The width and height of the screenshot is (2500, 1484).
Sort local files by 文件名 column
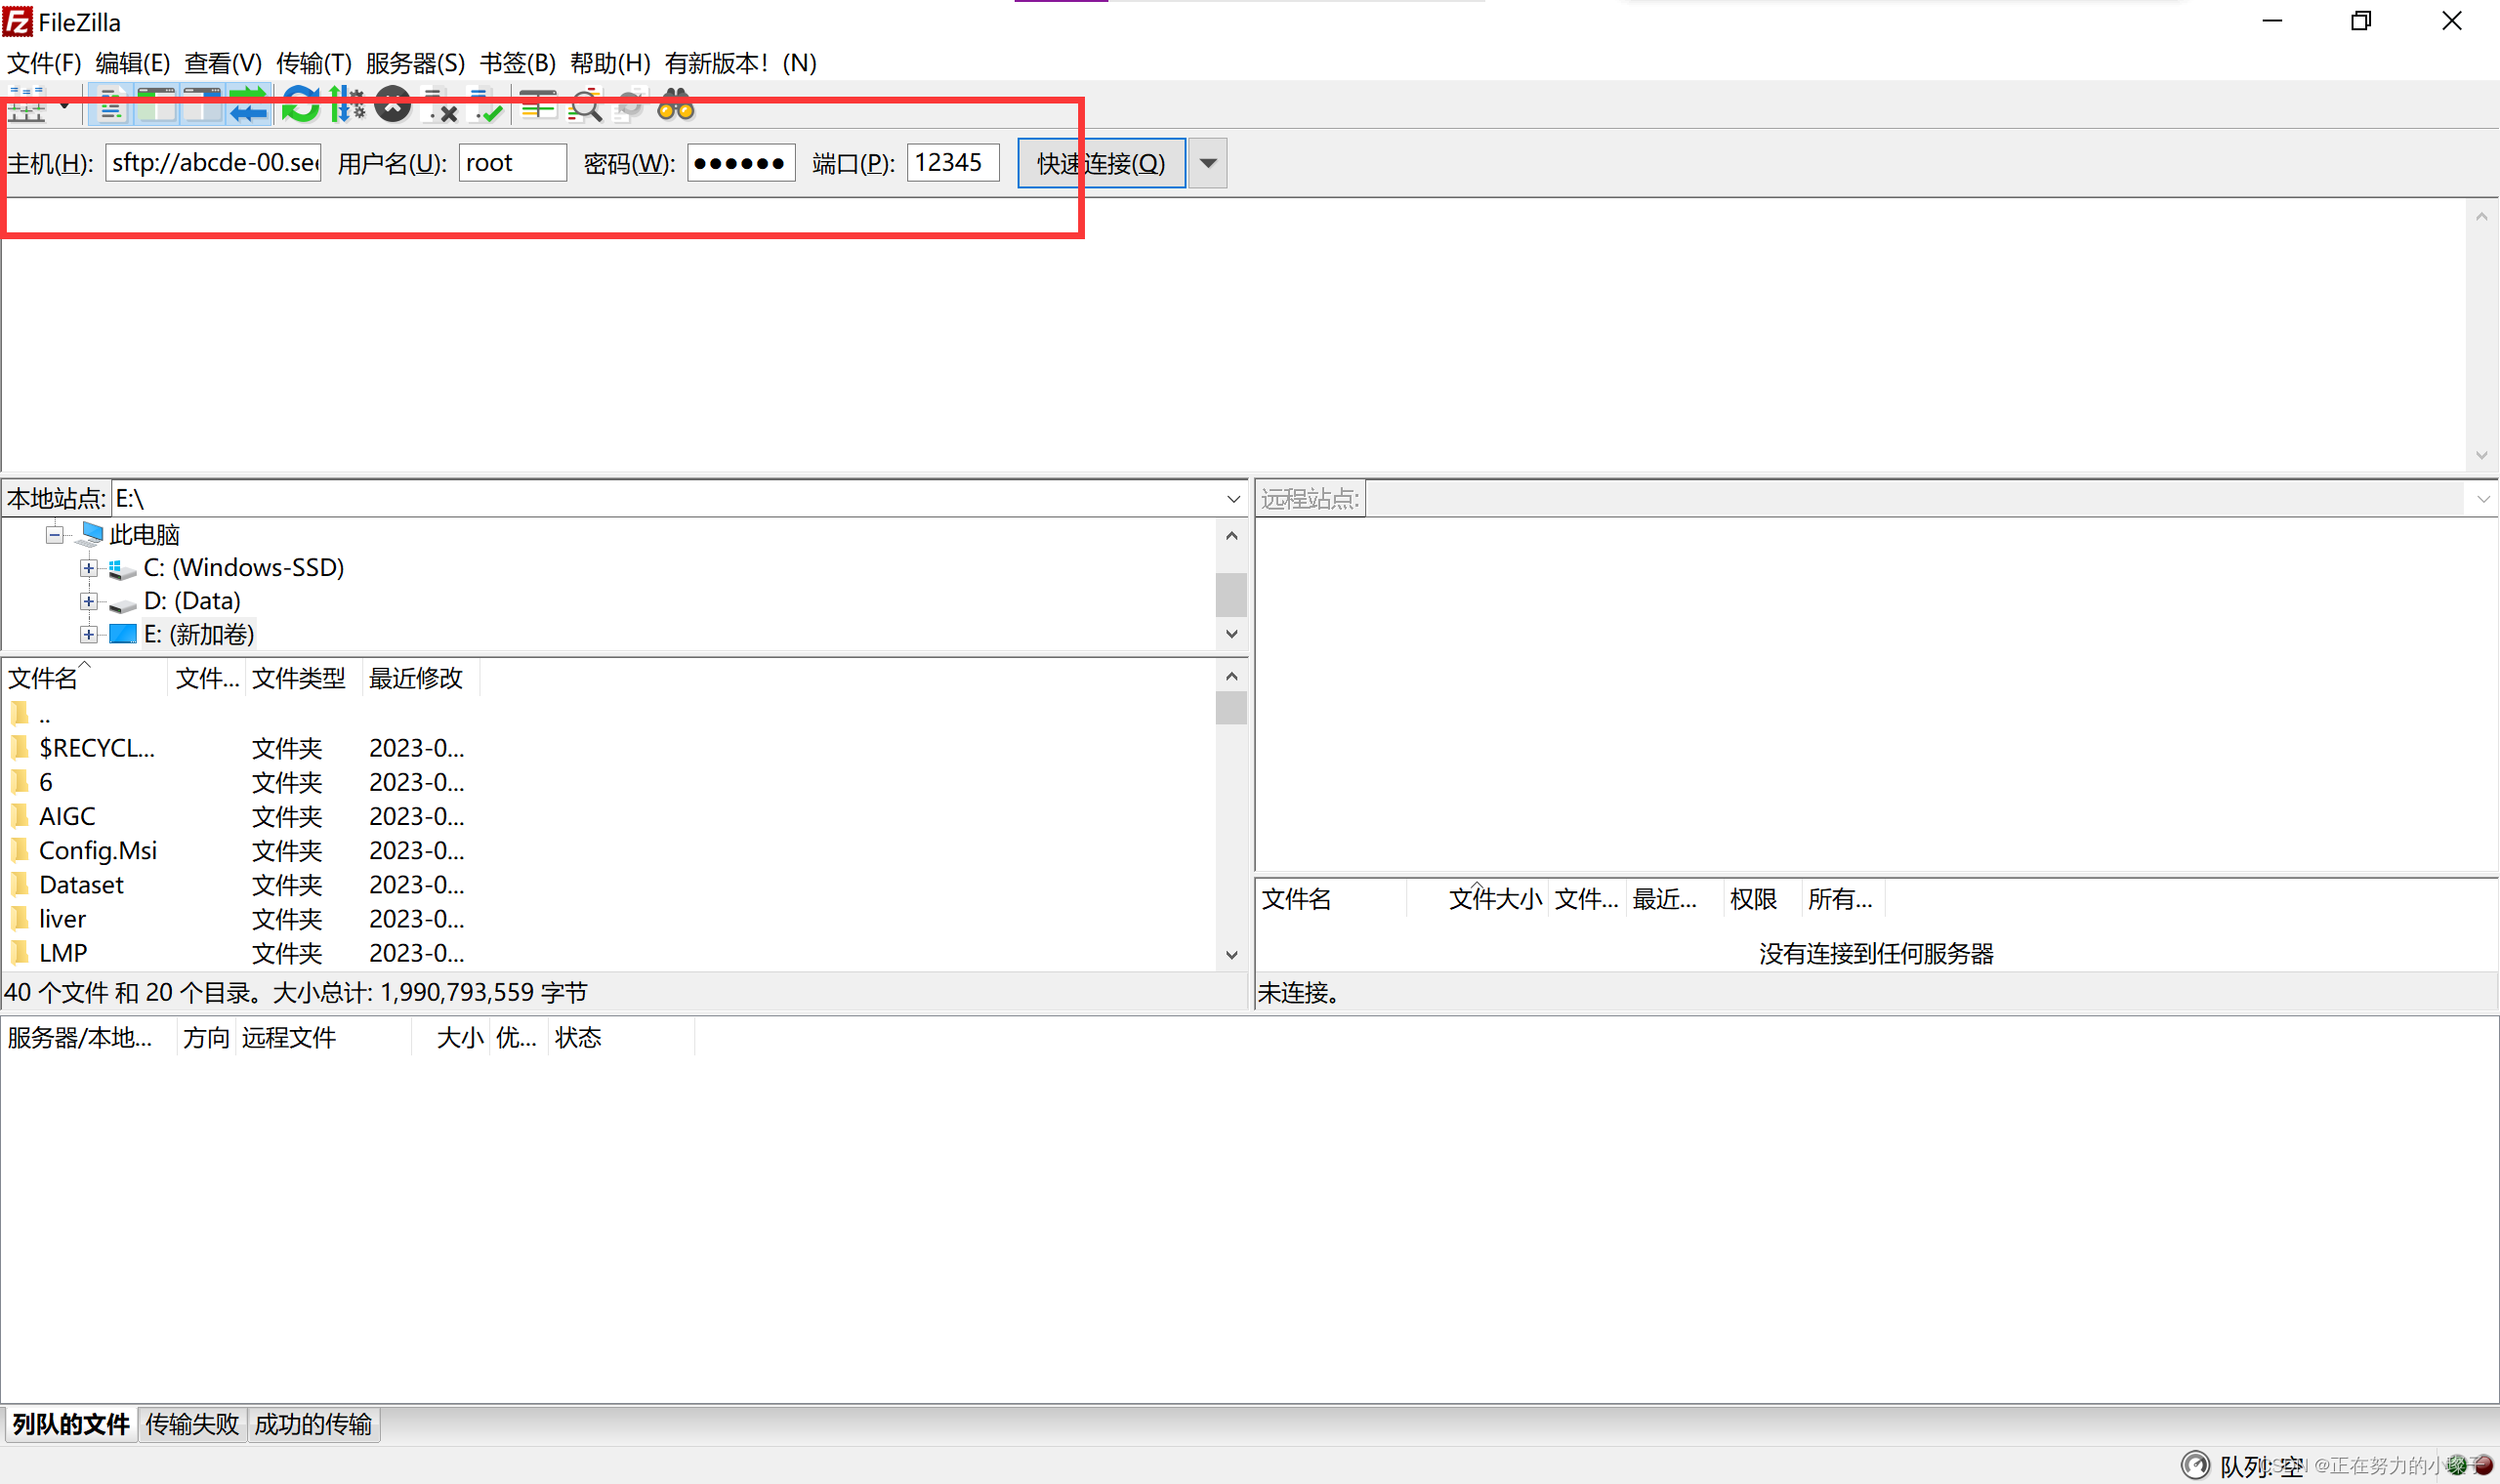click(85, 679)
